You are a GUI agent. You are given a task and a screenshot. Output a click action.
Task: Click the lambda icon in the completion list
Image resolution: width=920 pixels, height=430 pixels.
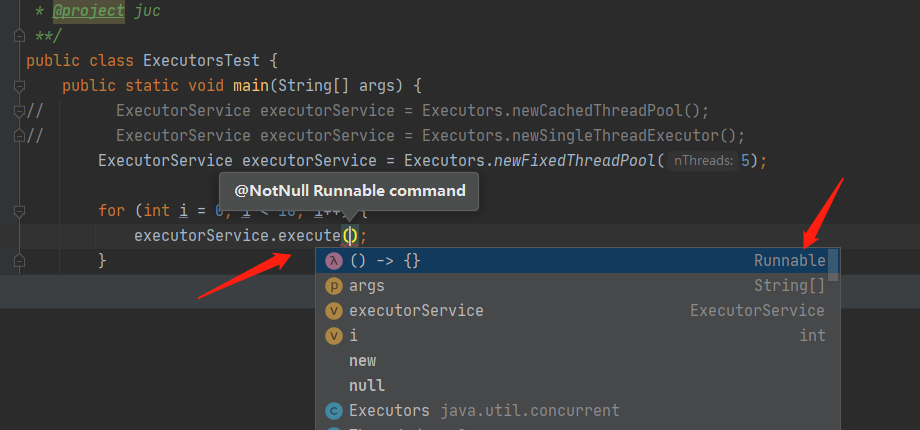point(334,261)
